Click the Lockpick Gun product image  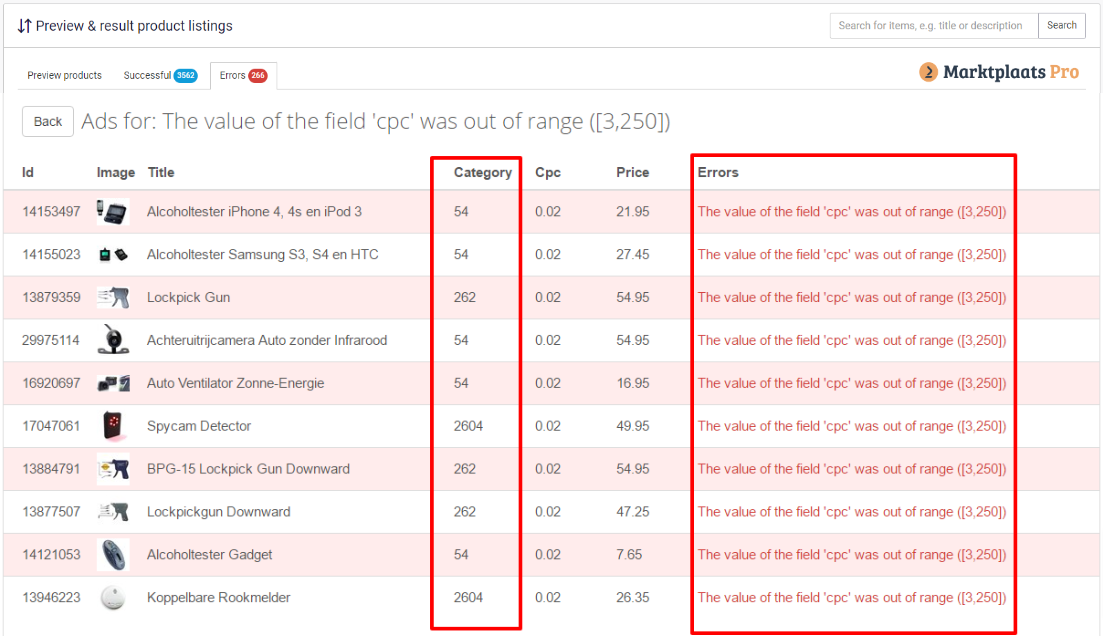(113, 298)
